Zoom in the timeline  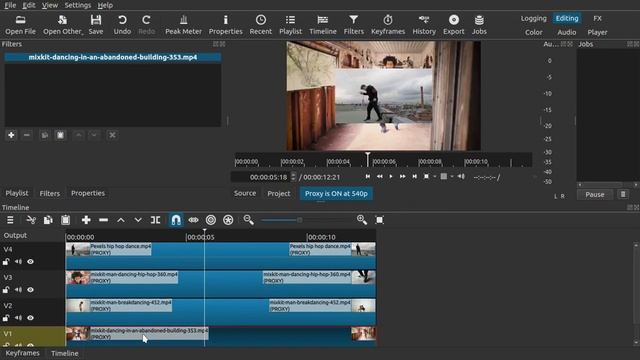click(362, 220)
